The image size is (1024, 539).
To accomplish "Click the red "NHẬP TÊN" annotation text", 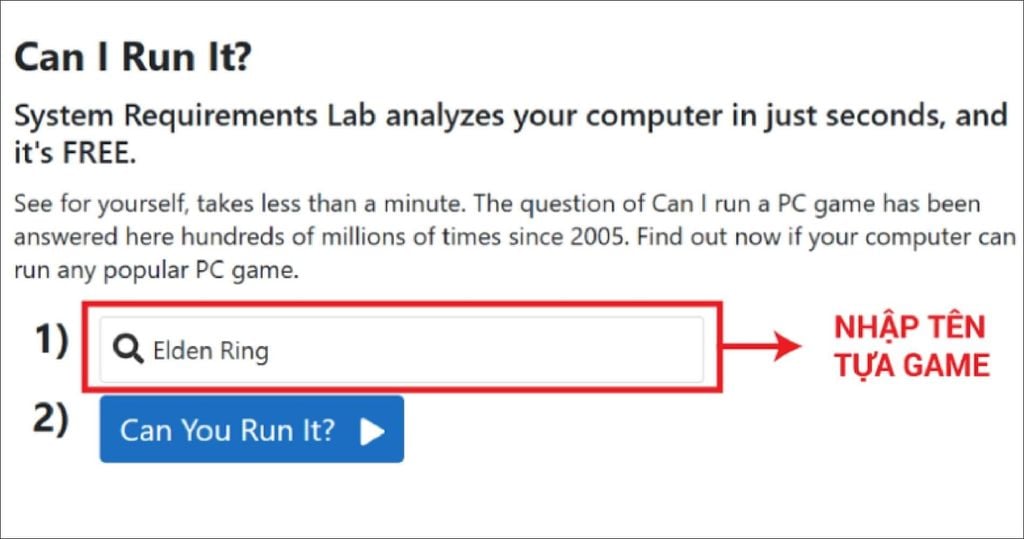I will 910,327.
